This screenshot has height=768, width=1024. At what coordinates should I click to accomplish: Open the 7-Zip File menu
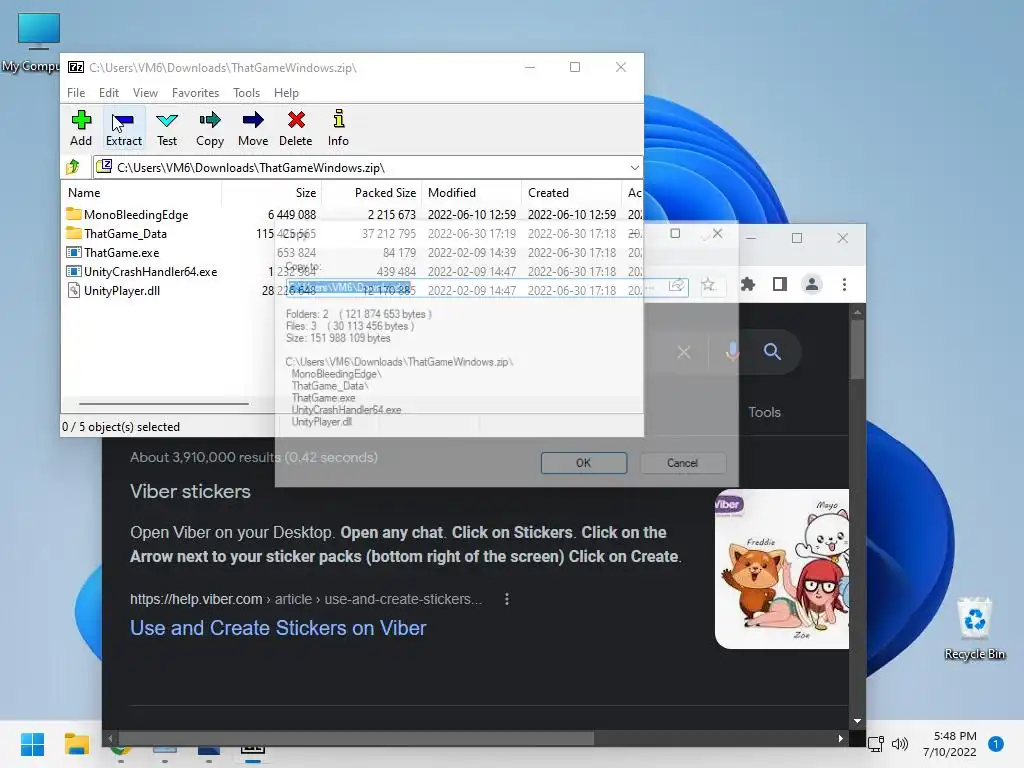(76, 93)
